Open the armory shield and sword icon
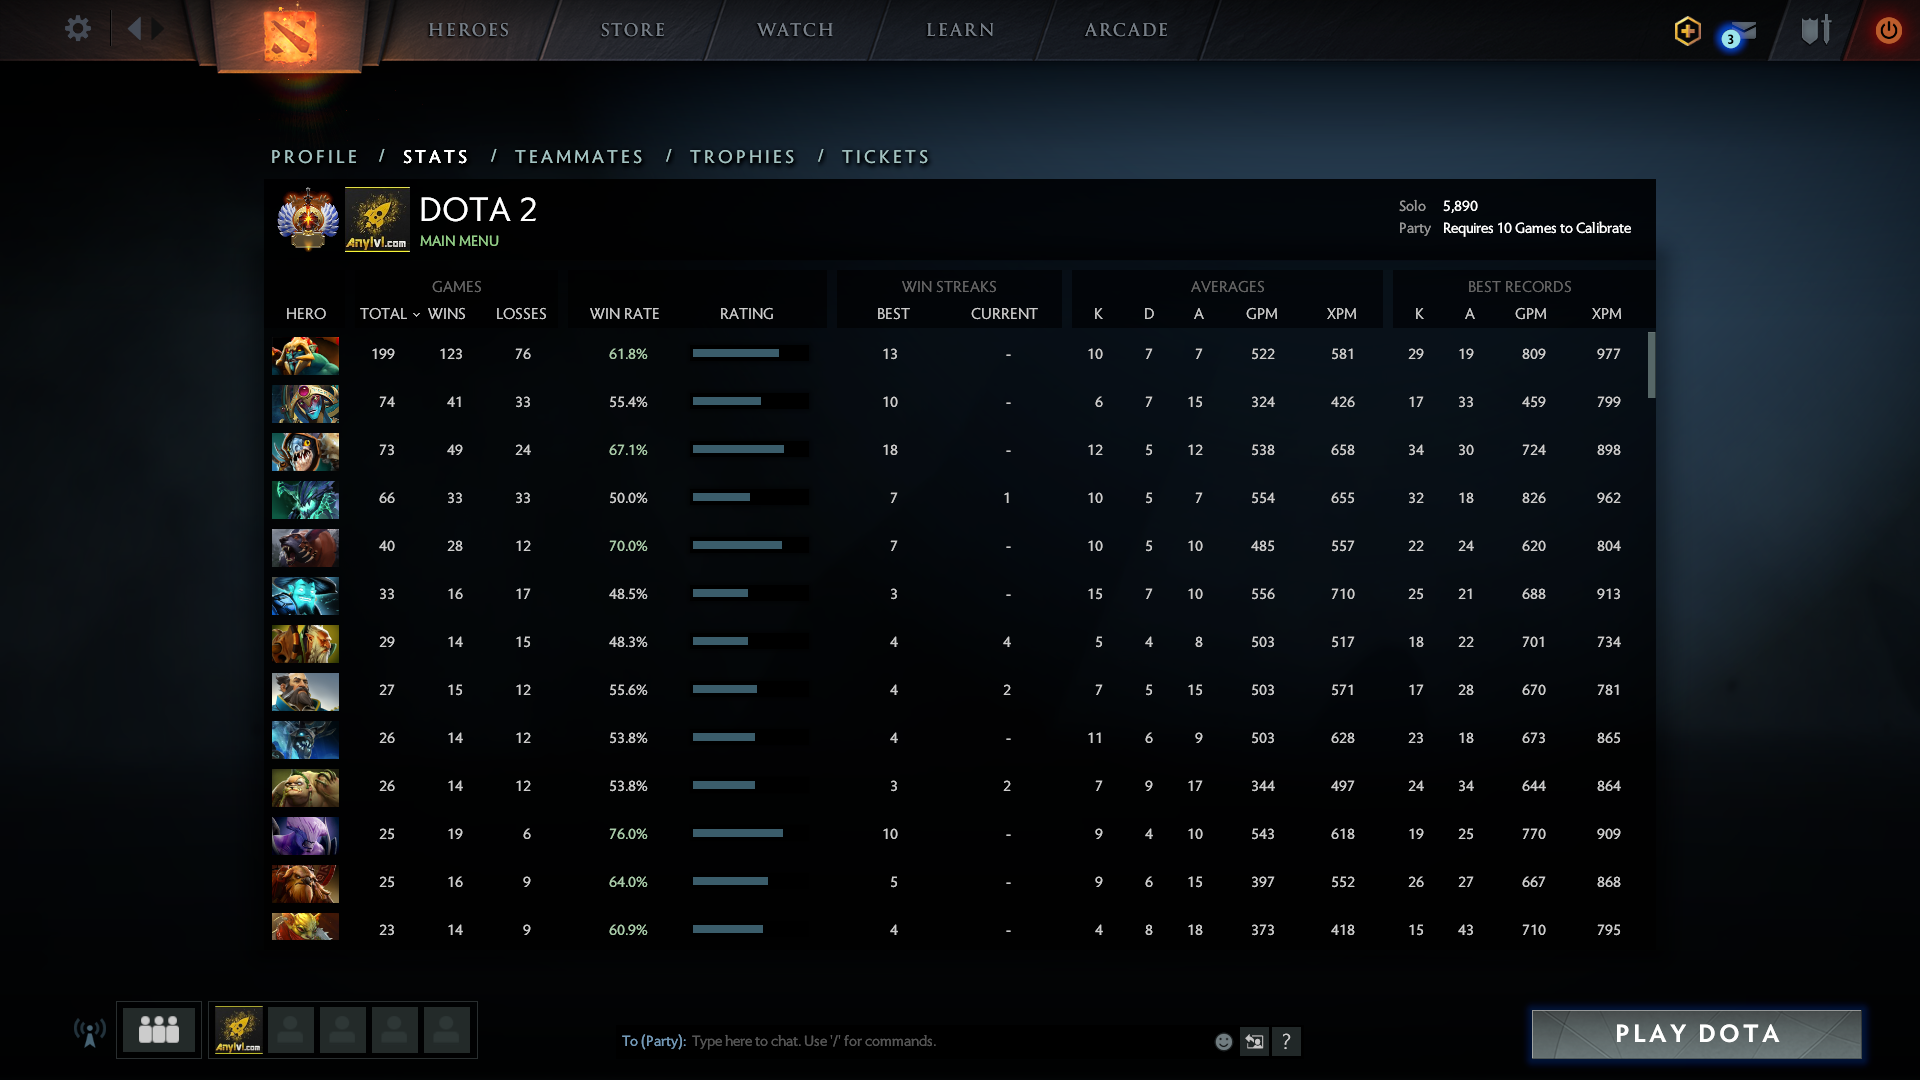Viewport: 1920px width, 1080px height. (x=1816, y=30)
